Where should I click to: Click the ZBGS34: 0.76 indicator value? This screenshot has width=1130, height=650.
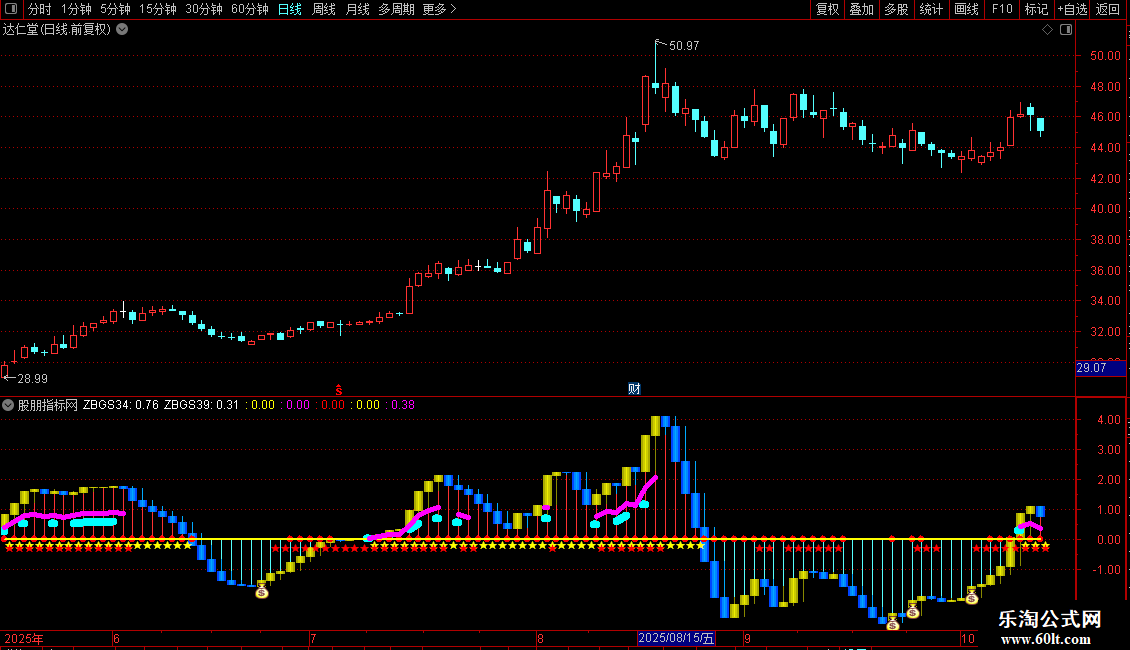point(120,405)
